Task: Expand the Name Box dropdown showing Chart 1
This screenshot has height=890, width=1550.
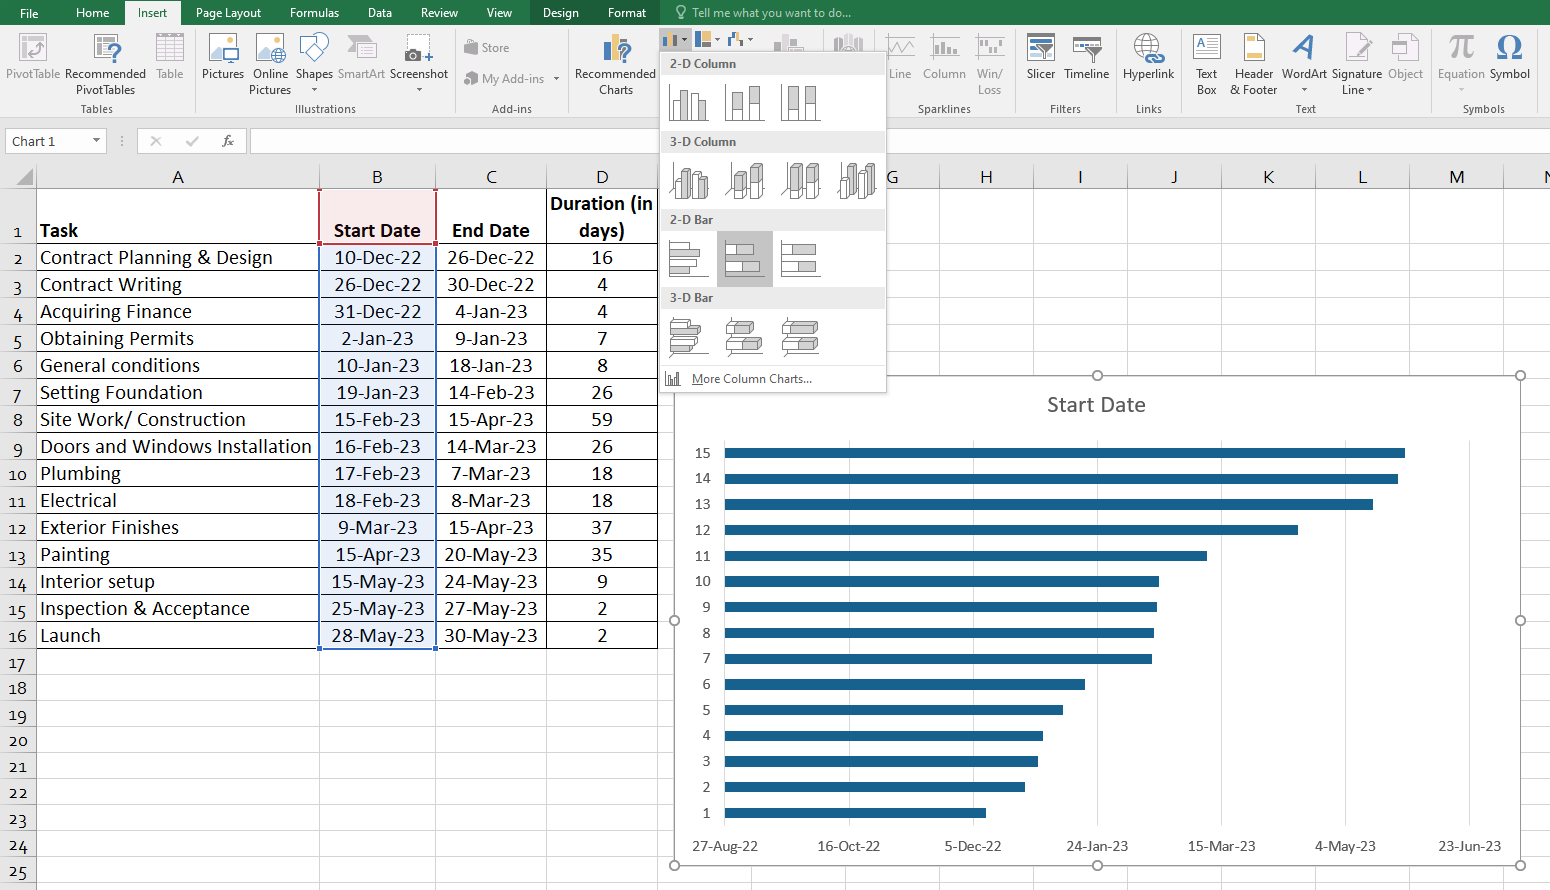Action: [96, 141]
